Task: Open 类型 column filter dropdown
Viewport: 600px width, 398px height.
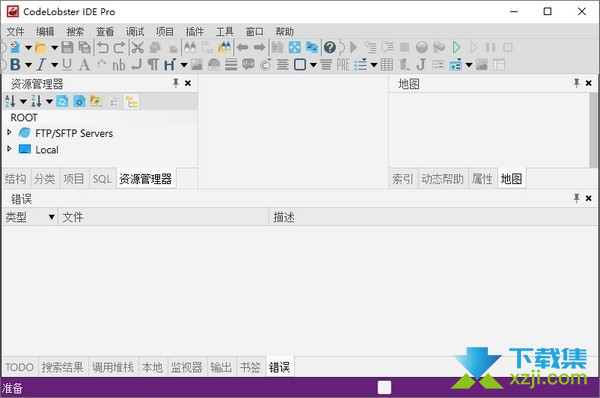Action: tap(51, 217)
